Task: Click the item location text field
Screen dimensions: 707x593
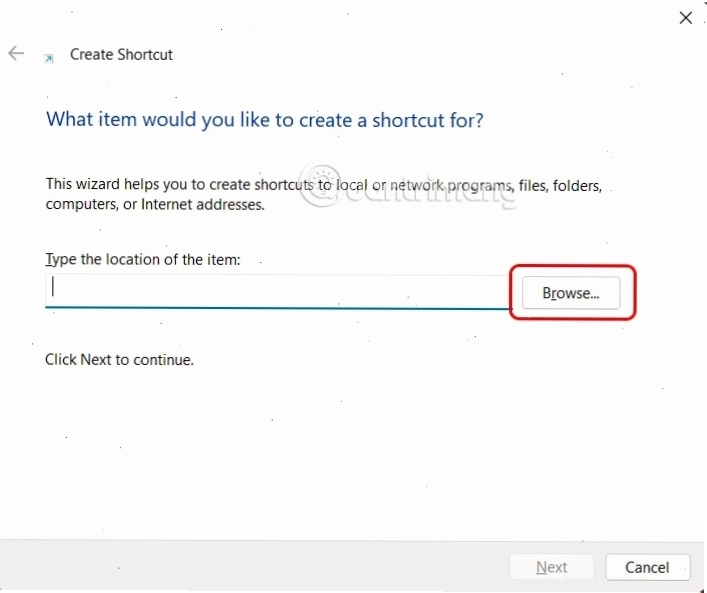Action: (277, 292)
